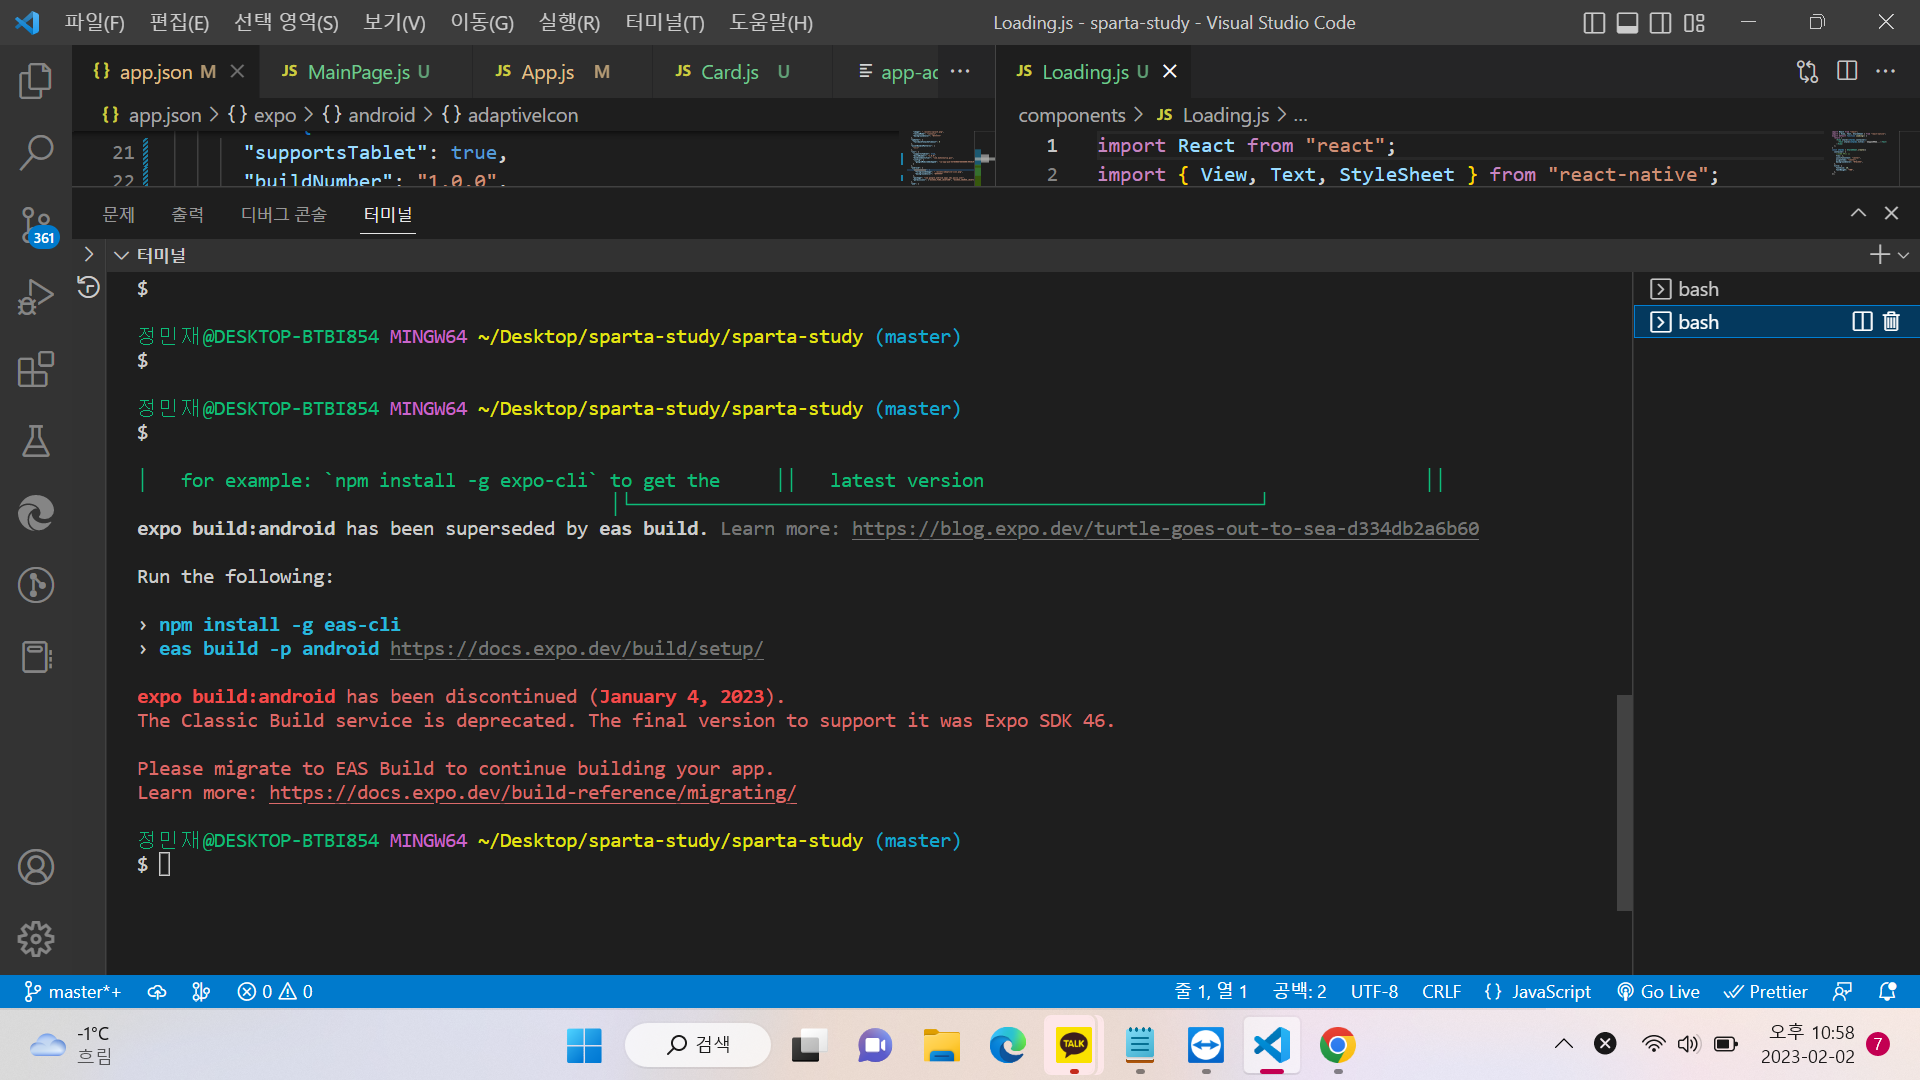Open the 공백: 2 indentation selector
The width and height of the screenshot is (1920, 1080).
coord(1299,992)
